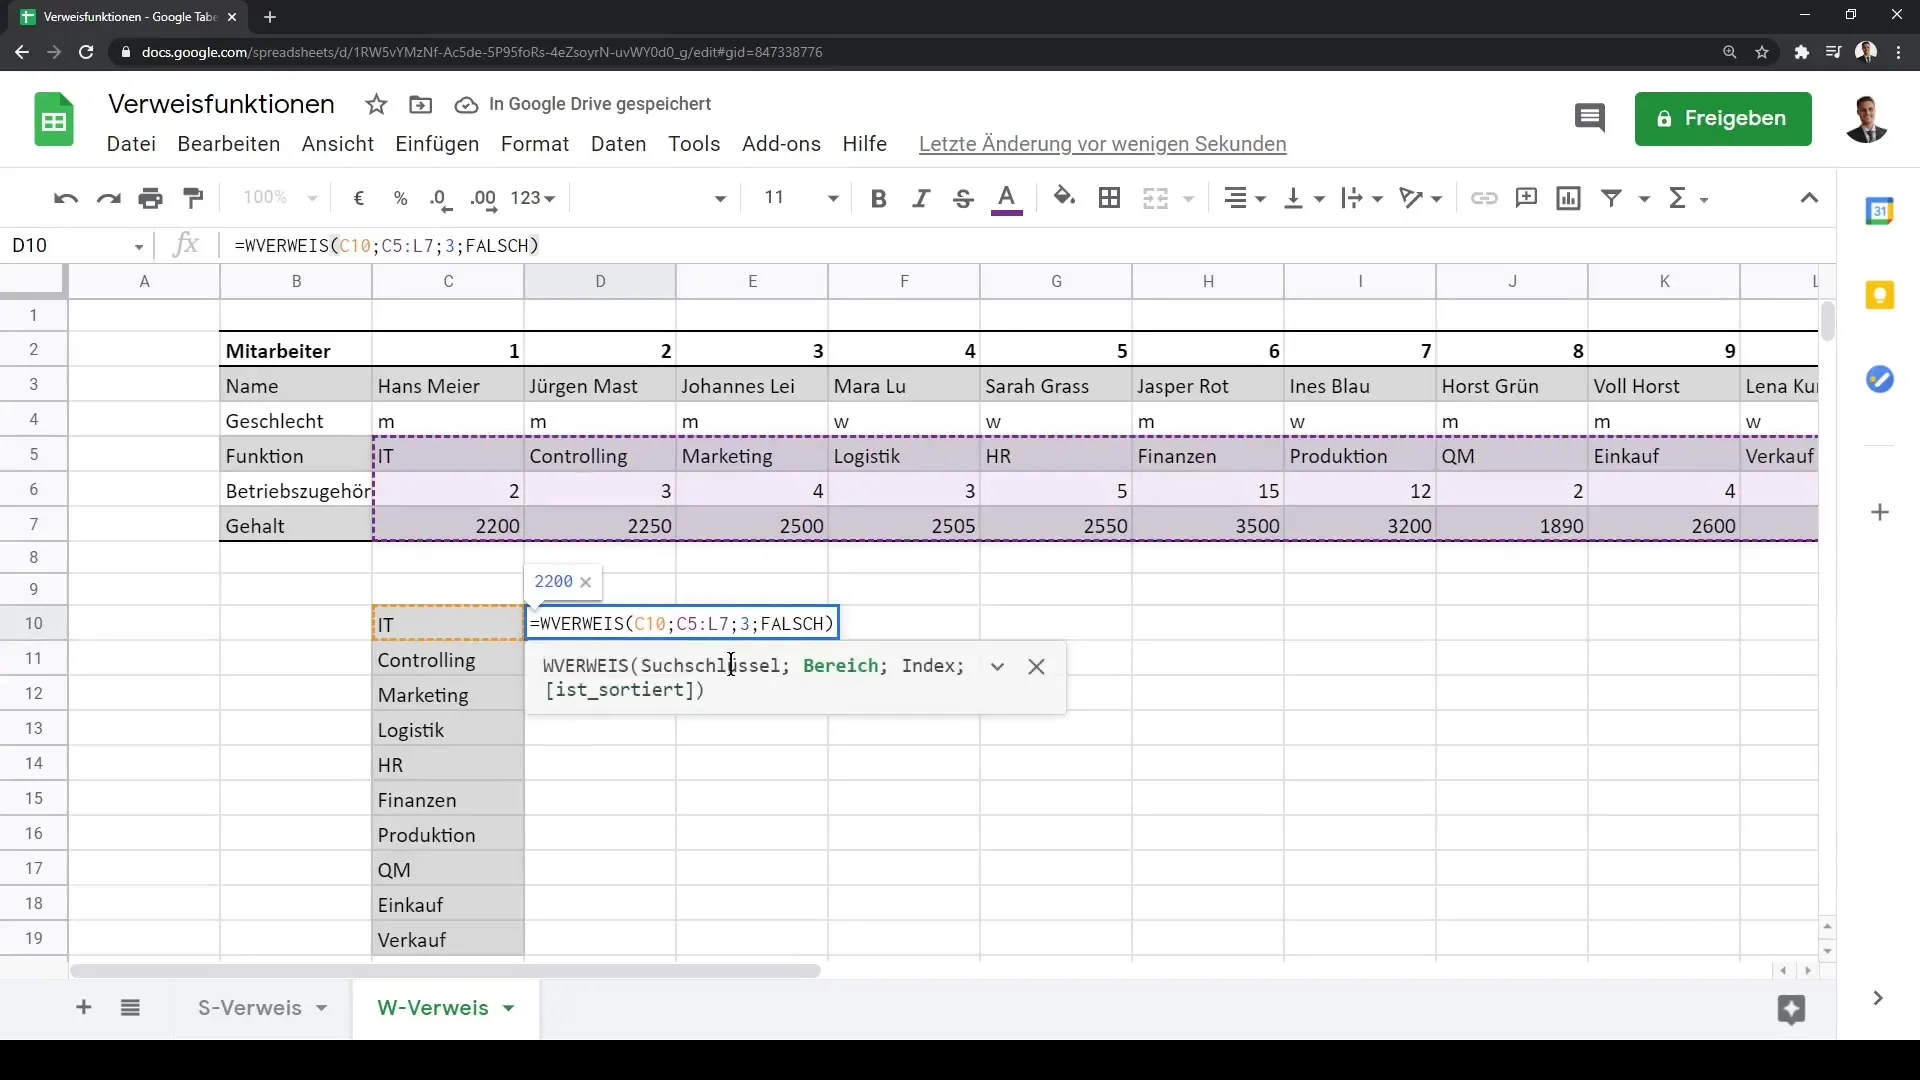Open the all sheets list icon
The height and width of the screenshot is (1080, 1920).
[x=130, y=1008]
